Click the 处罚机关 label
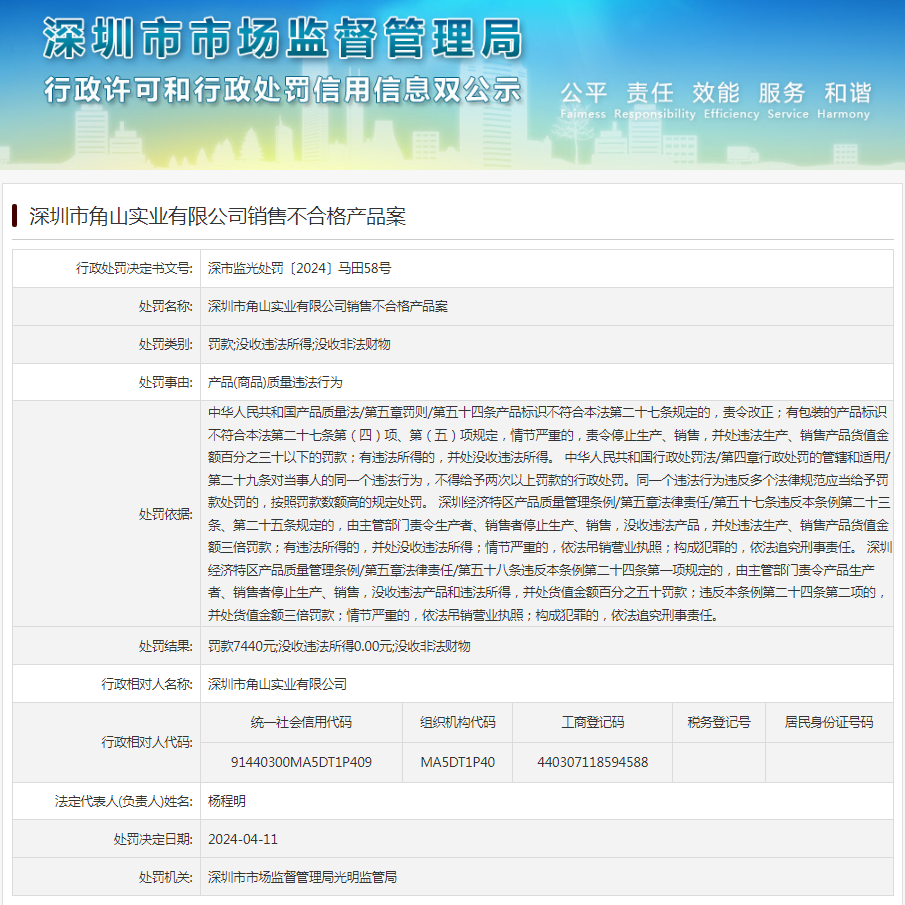Image resolution: width=905 pixels, height=905 pixels. tap(166, 877)
